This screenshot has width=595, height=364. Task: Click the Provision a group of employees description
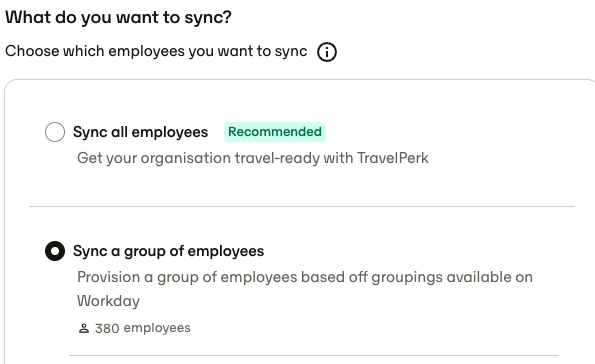tap(305, 289)
